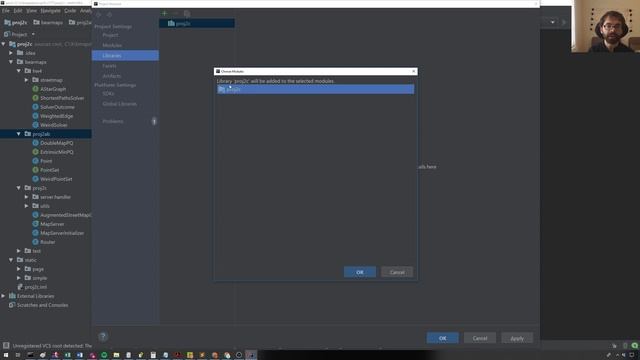This screenshot has width=640, height=360.
Task: Click the Windows Start button
Action: coord(6,355)
